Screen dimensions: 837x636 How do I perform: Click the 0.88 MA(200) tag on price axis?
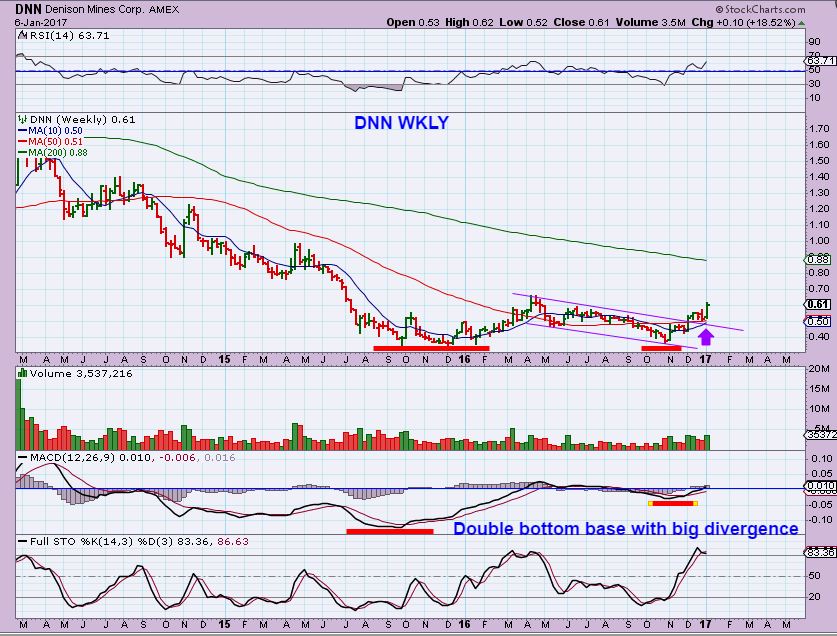click(x=818, y=260)
